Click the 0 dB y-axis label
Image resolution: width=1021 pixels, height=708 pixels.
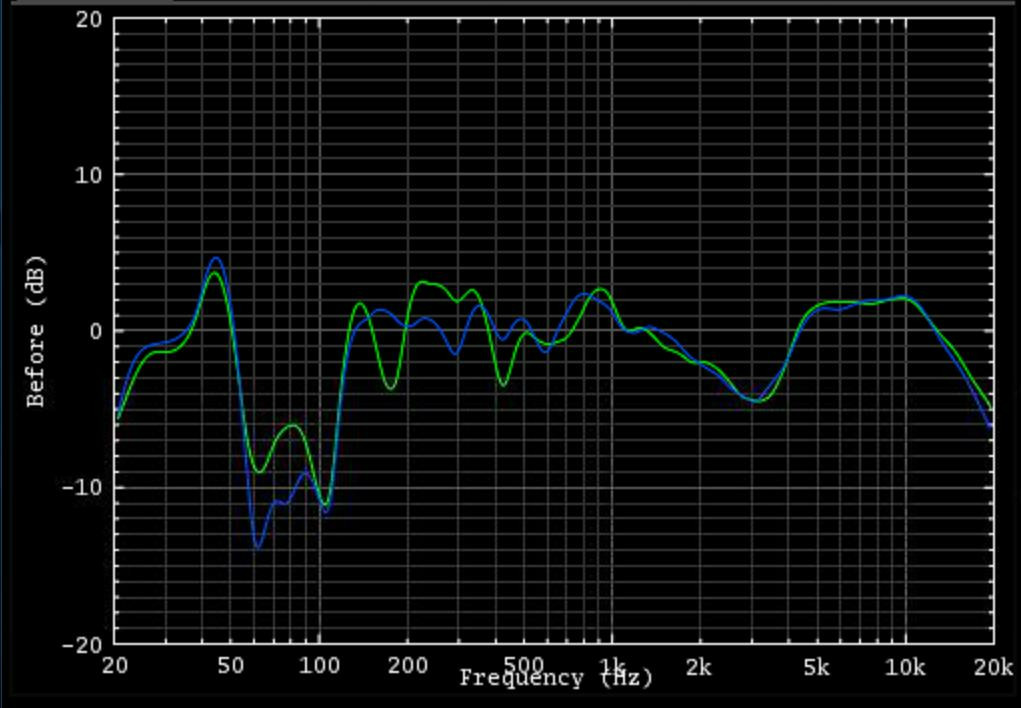pos(96,331)
